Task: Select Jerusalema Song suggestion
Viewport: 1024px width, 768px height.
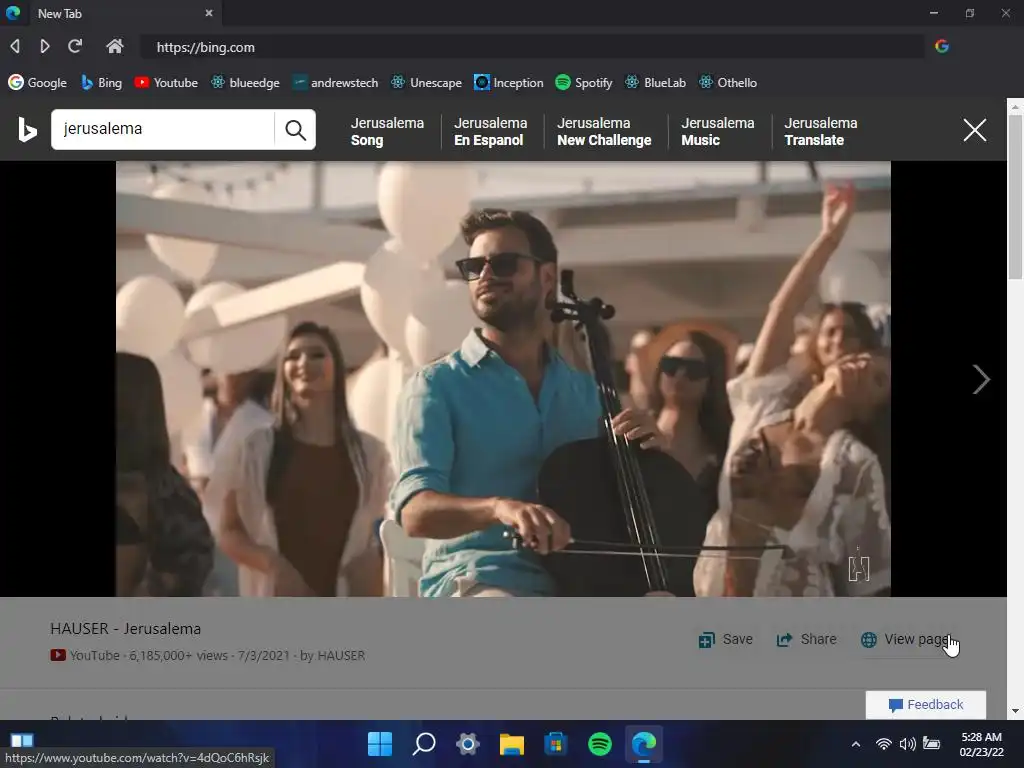Action: [387, 131]
